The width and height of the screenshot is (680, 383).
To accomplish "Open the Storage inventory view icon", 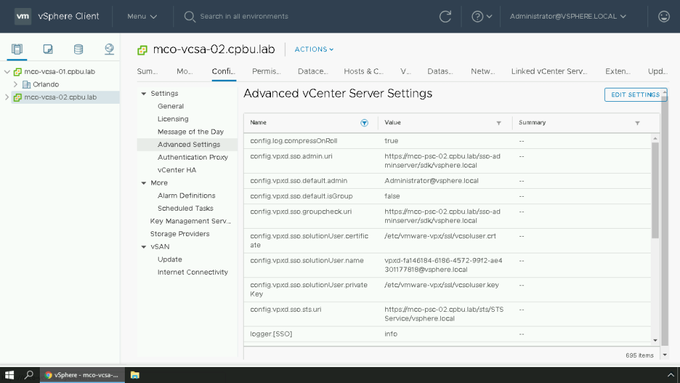I will 78,49.
